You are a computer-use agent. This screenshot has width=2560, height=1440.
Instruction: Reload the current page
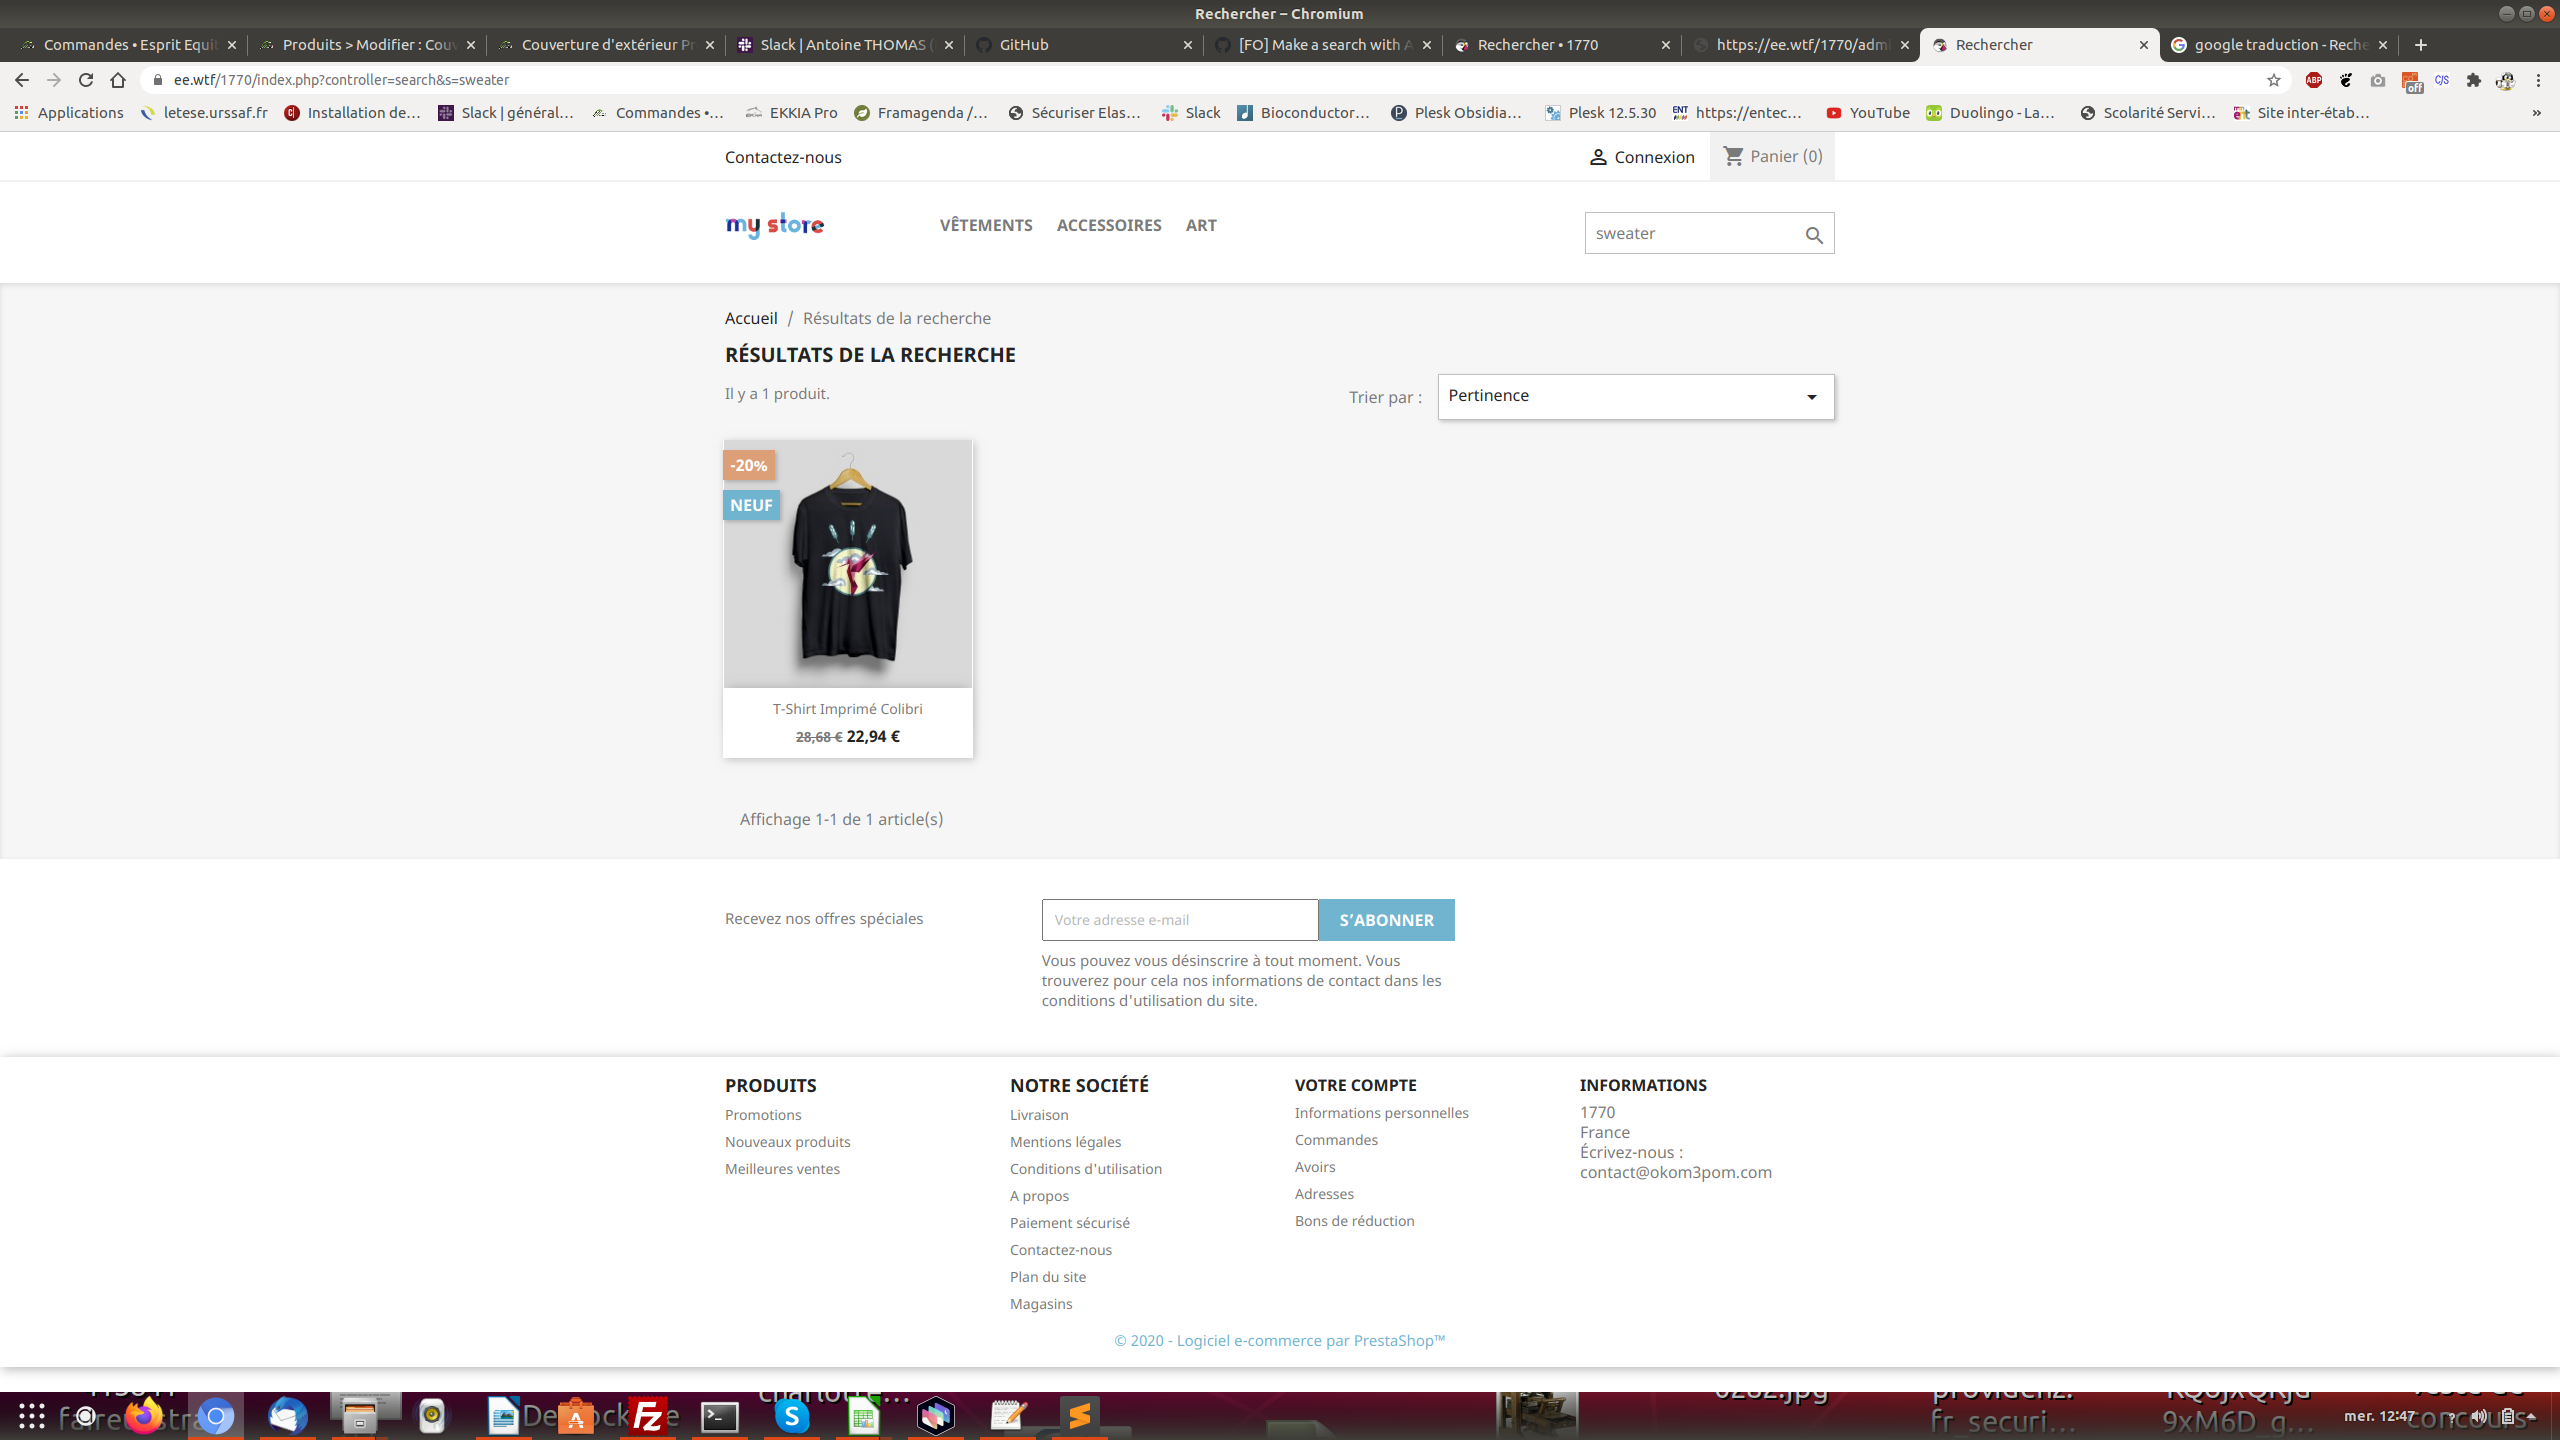coord(86,80)
